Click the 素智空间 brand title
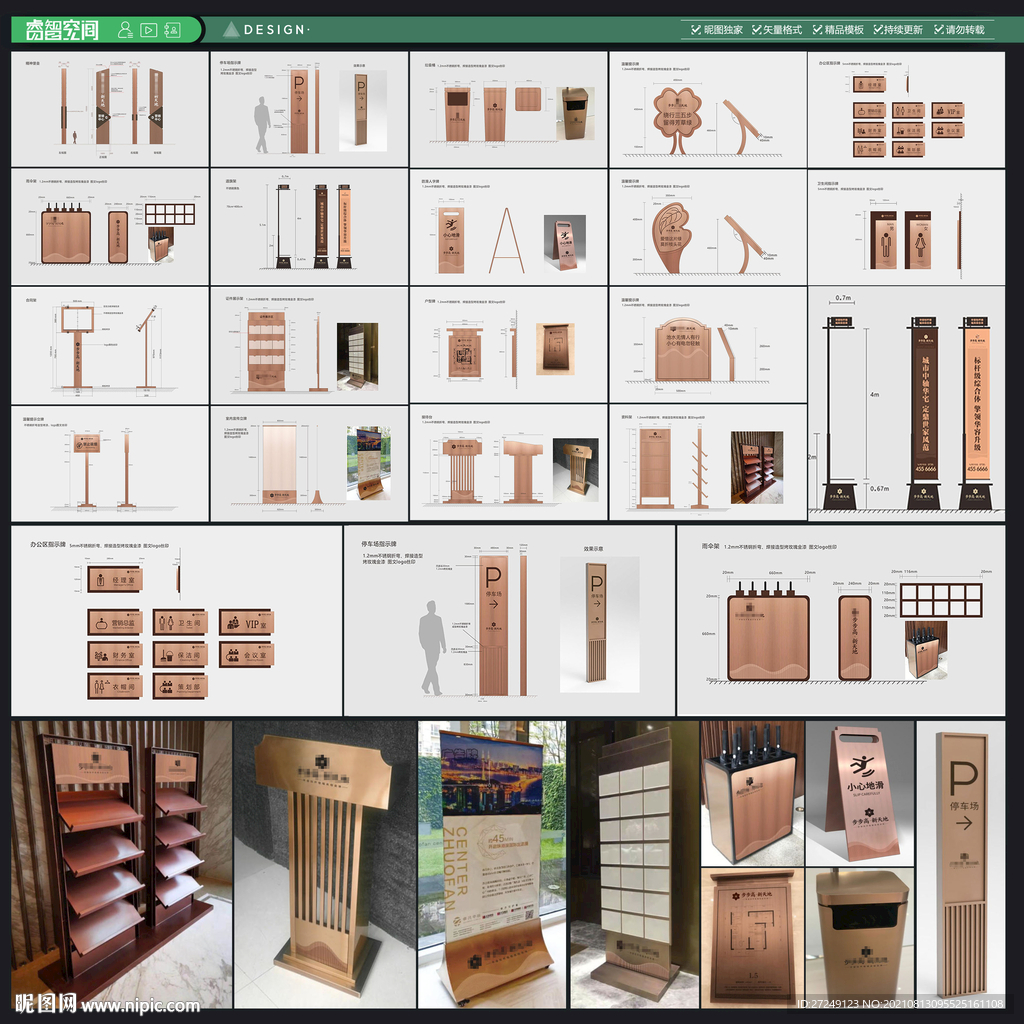 (62, 29)
